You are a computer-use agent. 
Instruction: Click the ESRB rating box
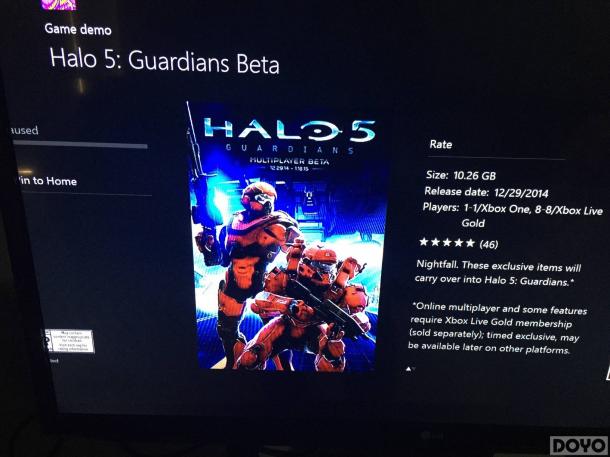click(69, 341)
